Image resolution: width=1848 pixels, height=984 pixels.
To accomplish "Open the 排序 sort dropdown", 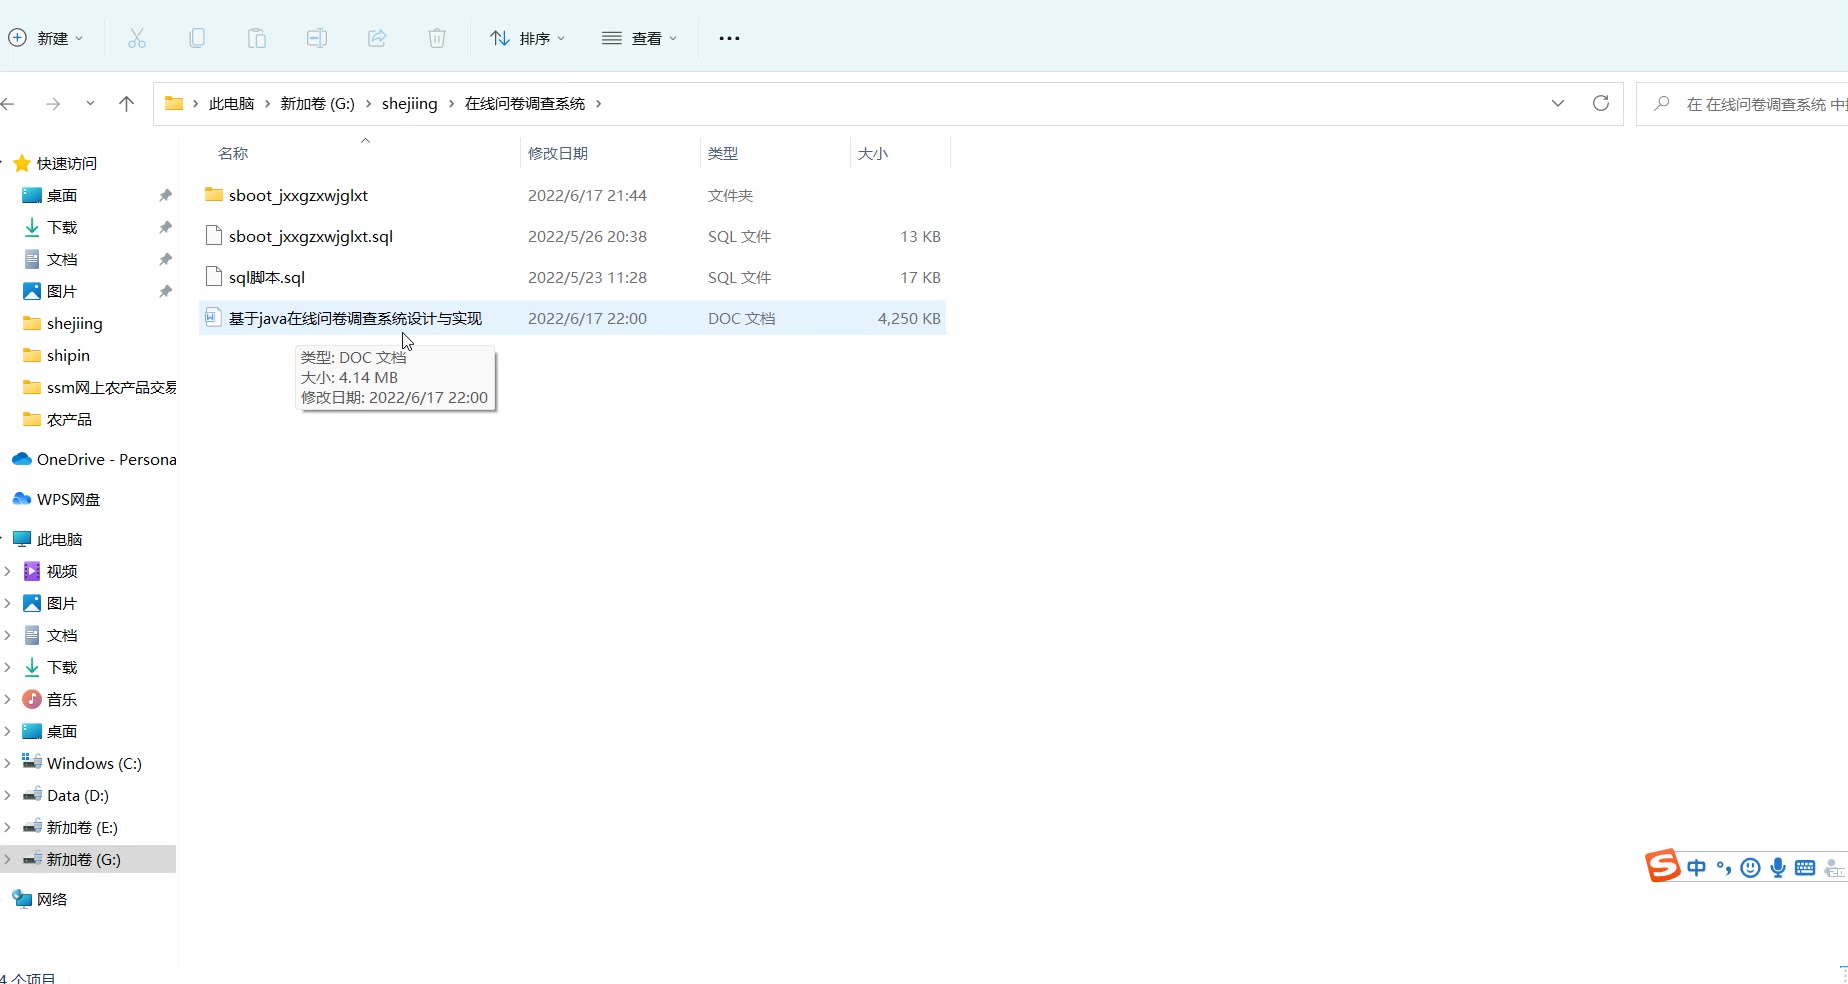I will tap(527, 38).
